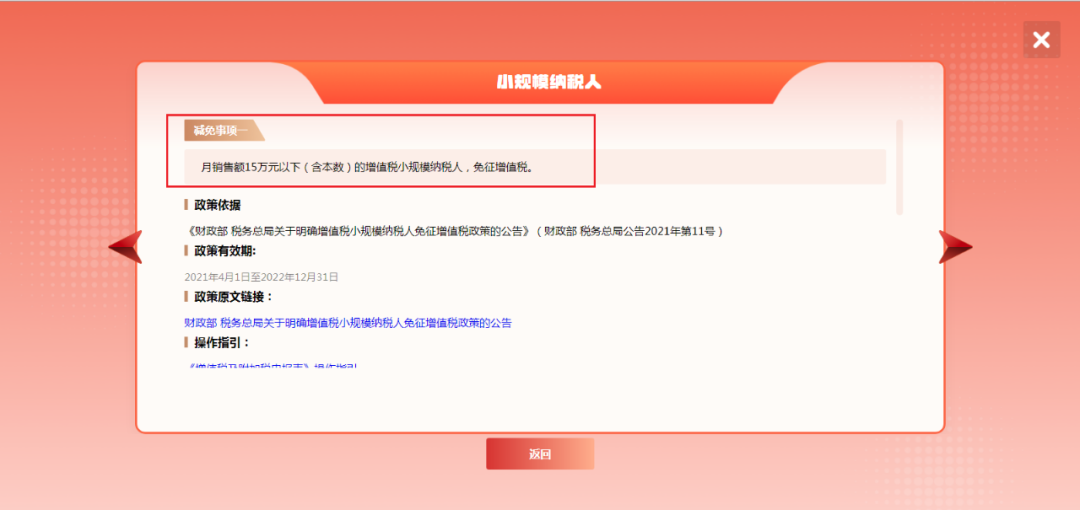
Task: Click the left red arrow for previous item
Action: pyautogui.click(x=126, y=247)
